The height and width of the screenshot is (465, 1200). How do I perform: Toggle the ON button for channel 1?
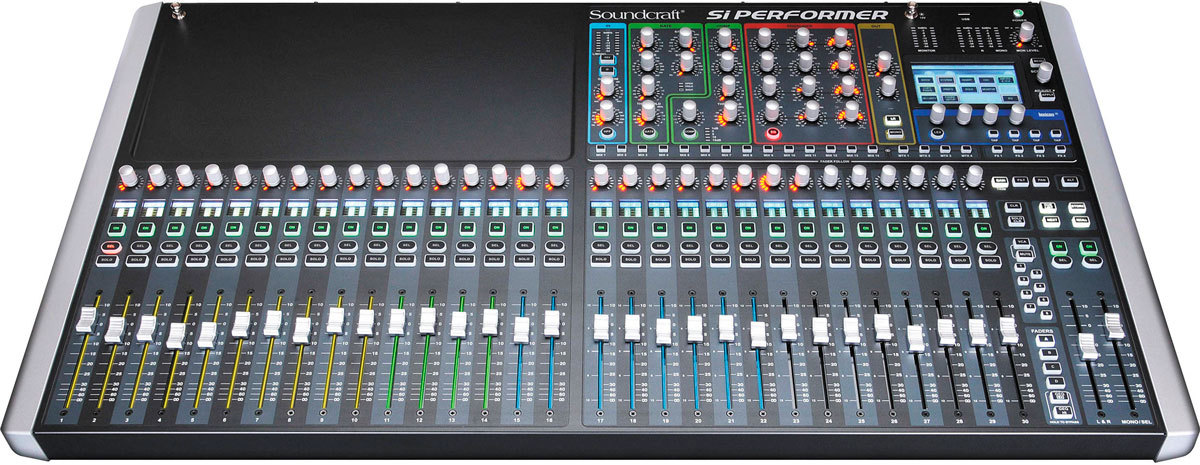click(114, 228)
